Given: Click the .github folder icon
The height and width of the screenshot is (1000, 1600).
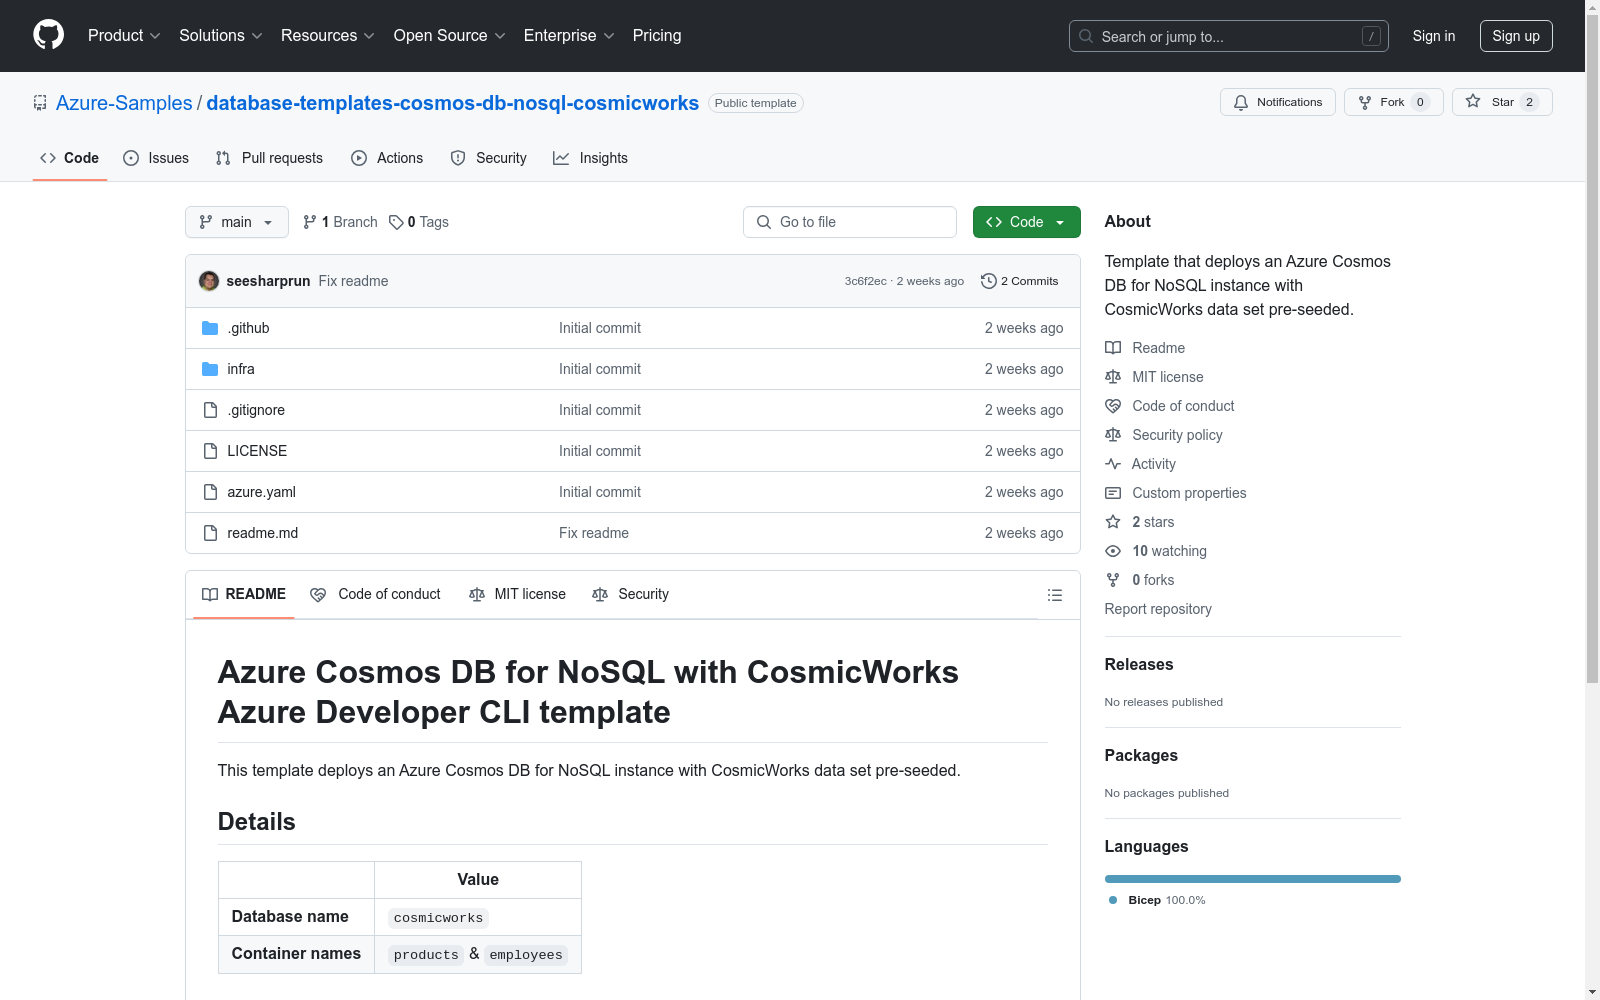Looking at the screenshot, I should point(210,328).
